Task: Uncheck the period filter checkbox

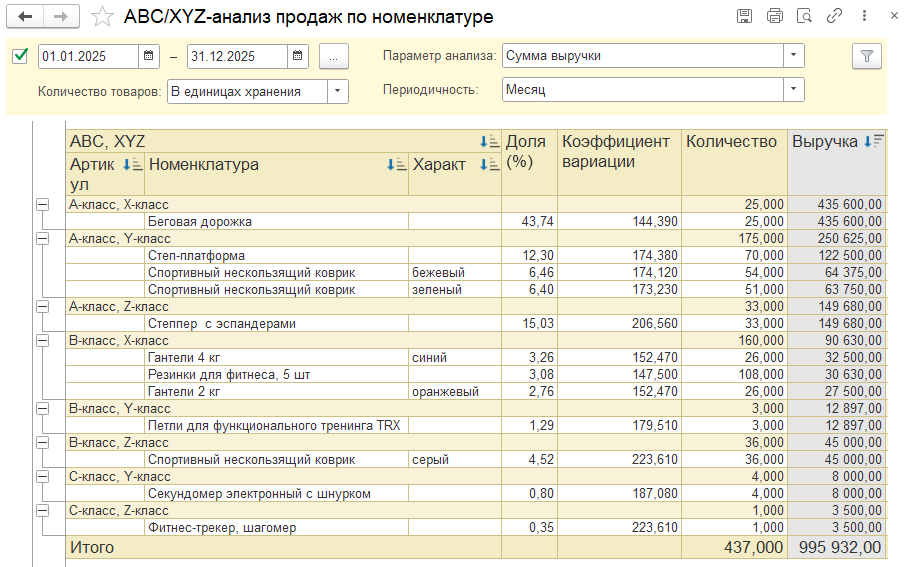Action: tap(20, 56)
